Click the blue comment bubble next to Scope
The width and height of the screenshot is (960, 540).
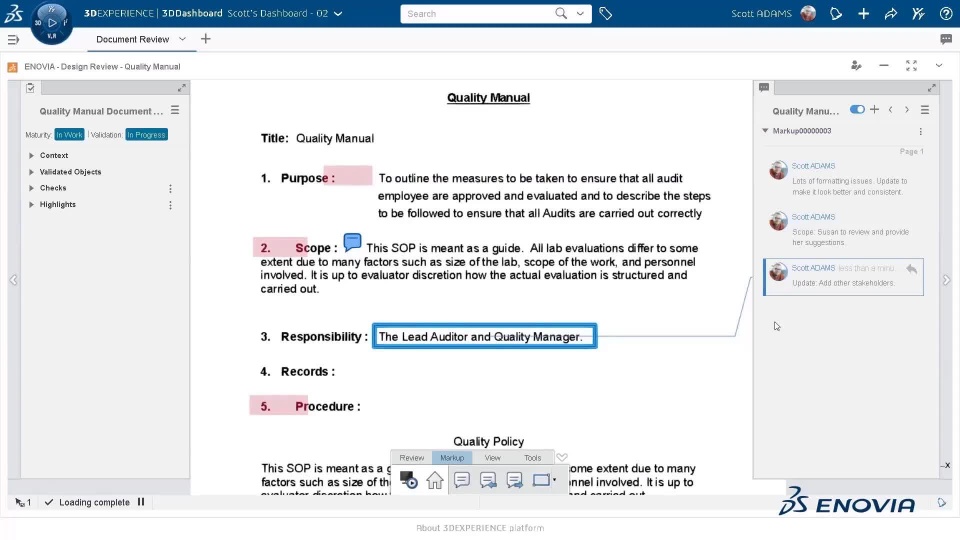point(352,242)
